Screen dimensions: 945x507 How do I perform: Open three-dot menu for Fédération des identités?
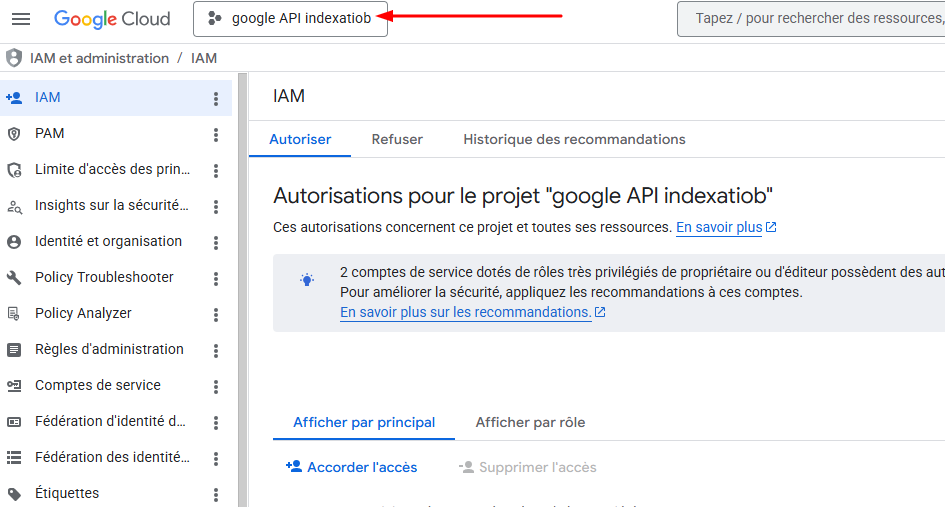[x=216, y=459]
